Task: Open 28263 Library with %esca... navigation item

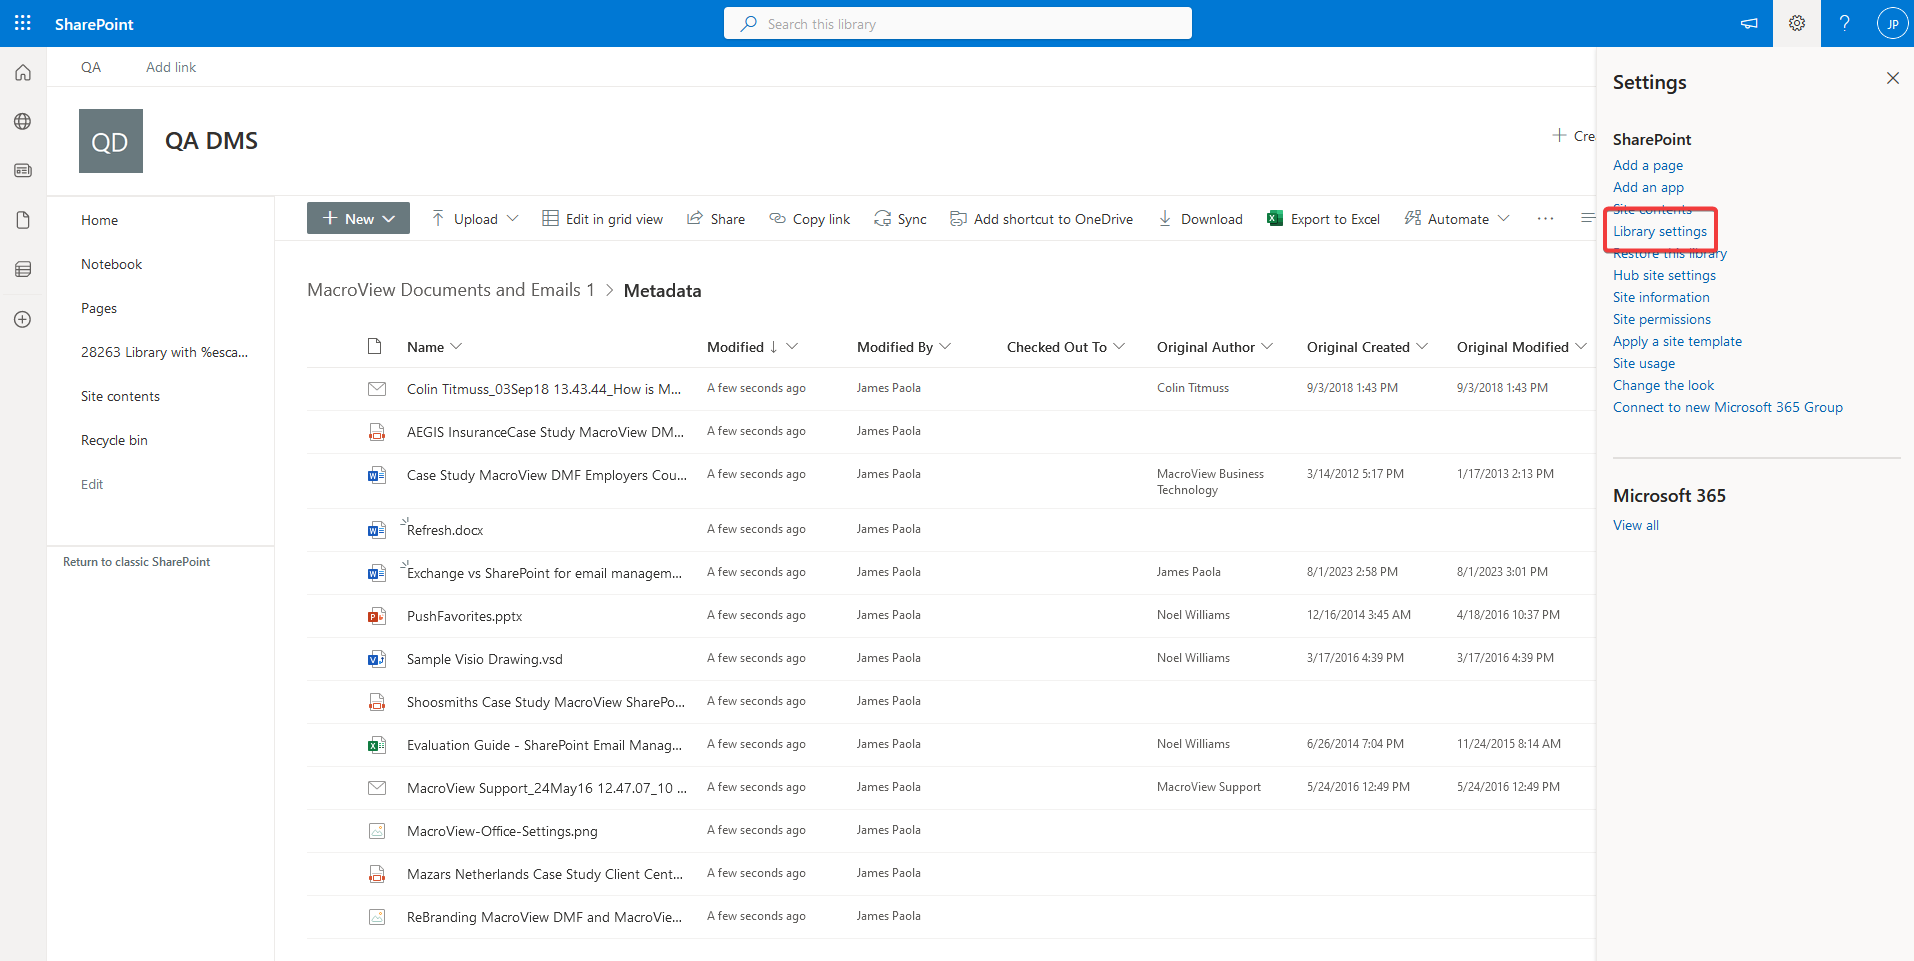Action: [164, 352]
